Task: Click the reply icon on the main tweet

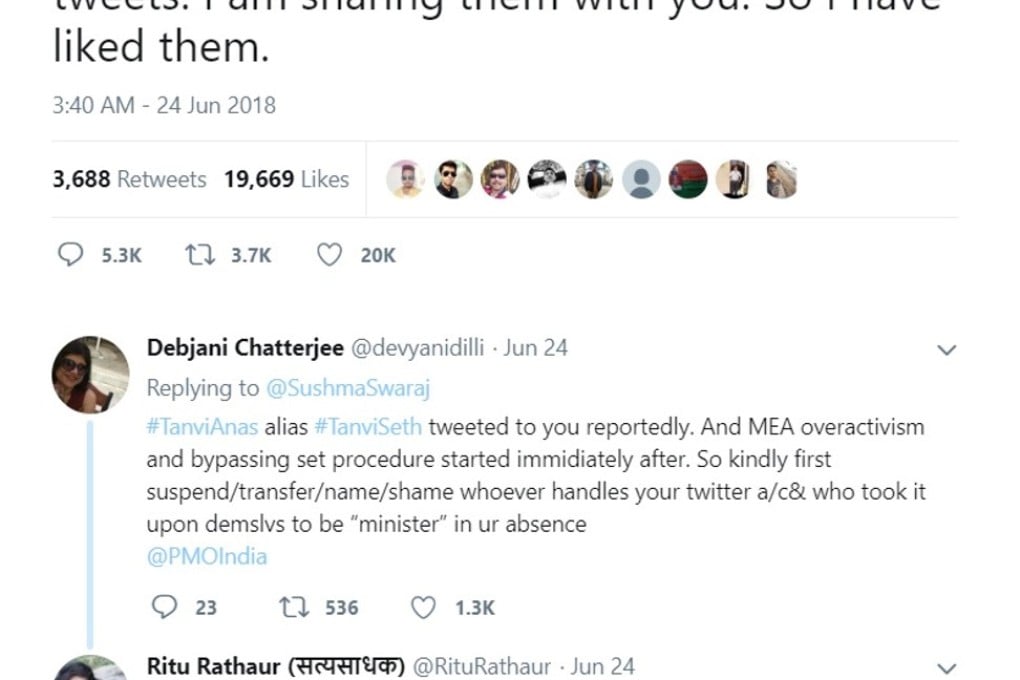Action: pos(69,255)
